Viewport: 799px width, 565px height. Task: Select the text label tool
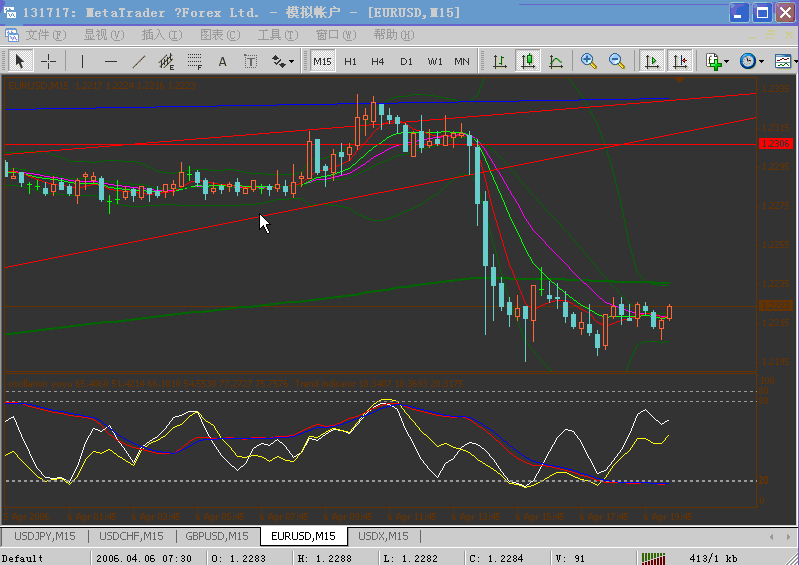coord(222,61)
